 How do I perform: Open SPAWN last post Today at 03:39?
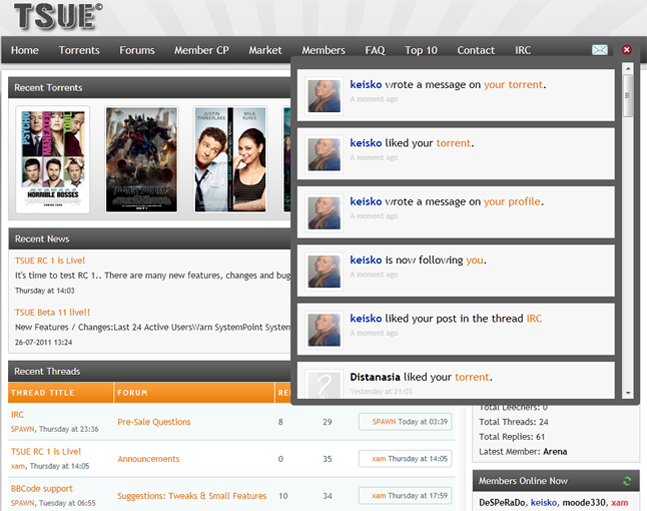coord(405,422)
